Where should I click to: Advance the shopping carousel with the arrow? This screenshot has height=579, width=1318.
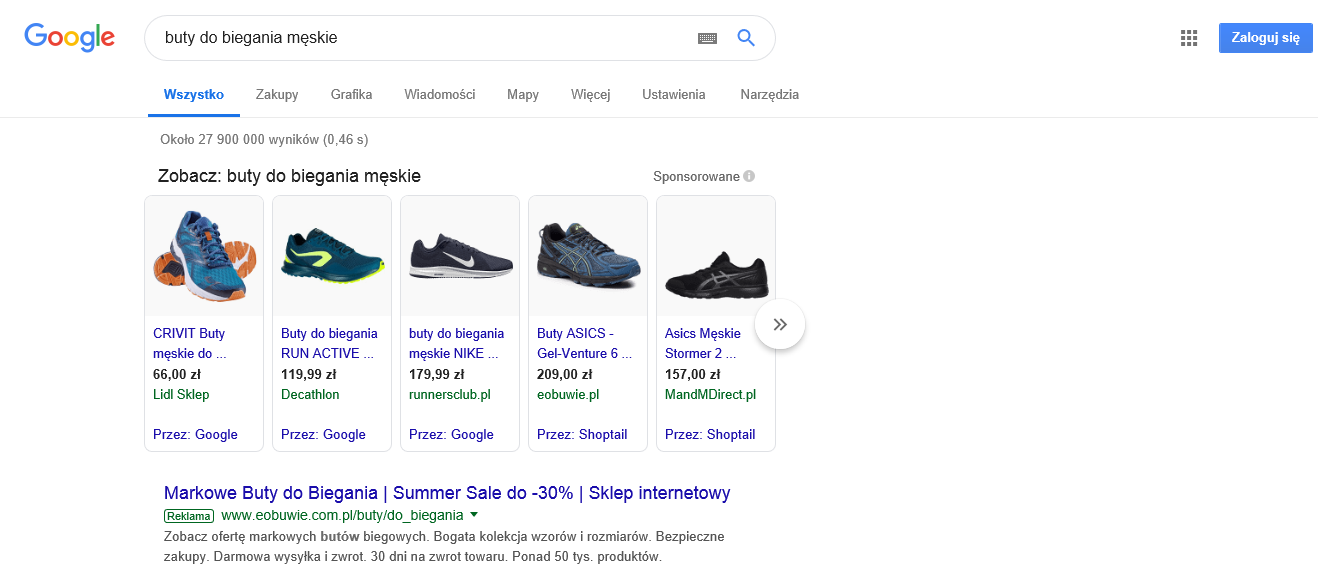[x=779, y=323]
